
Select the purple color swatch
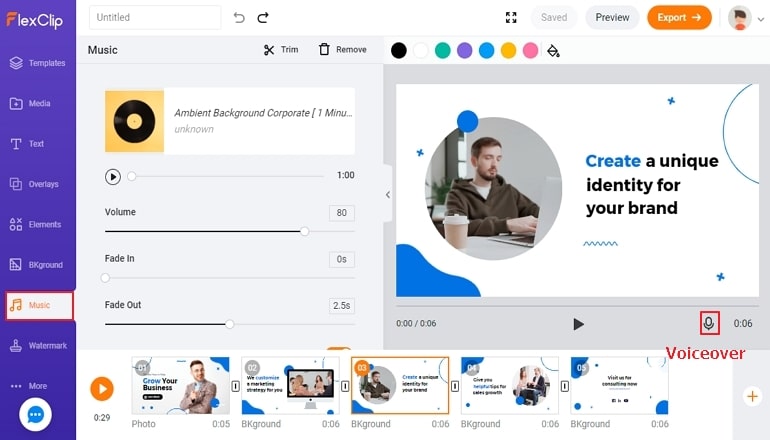coord(465,51)
